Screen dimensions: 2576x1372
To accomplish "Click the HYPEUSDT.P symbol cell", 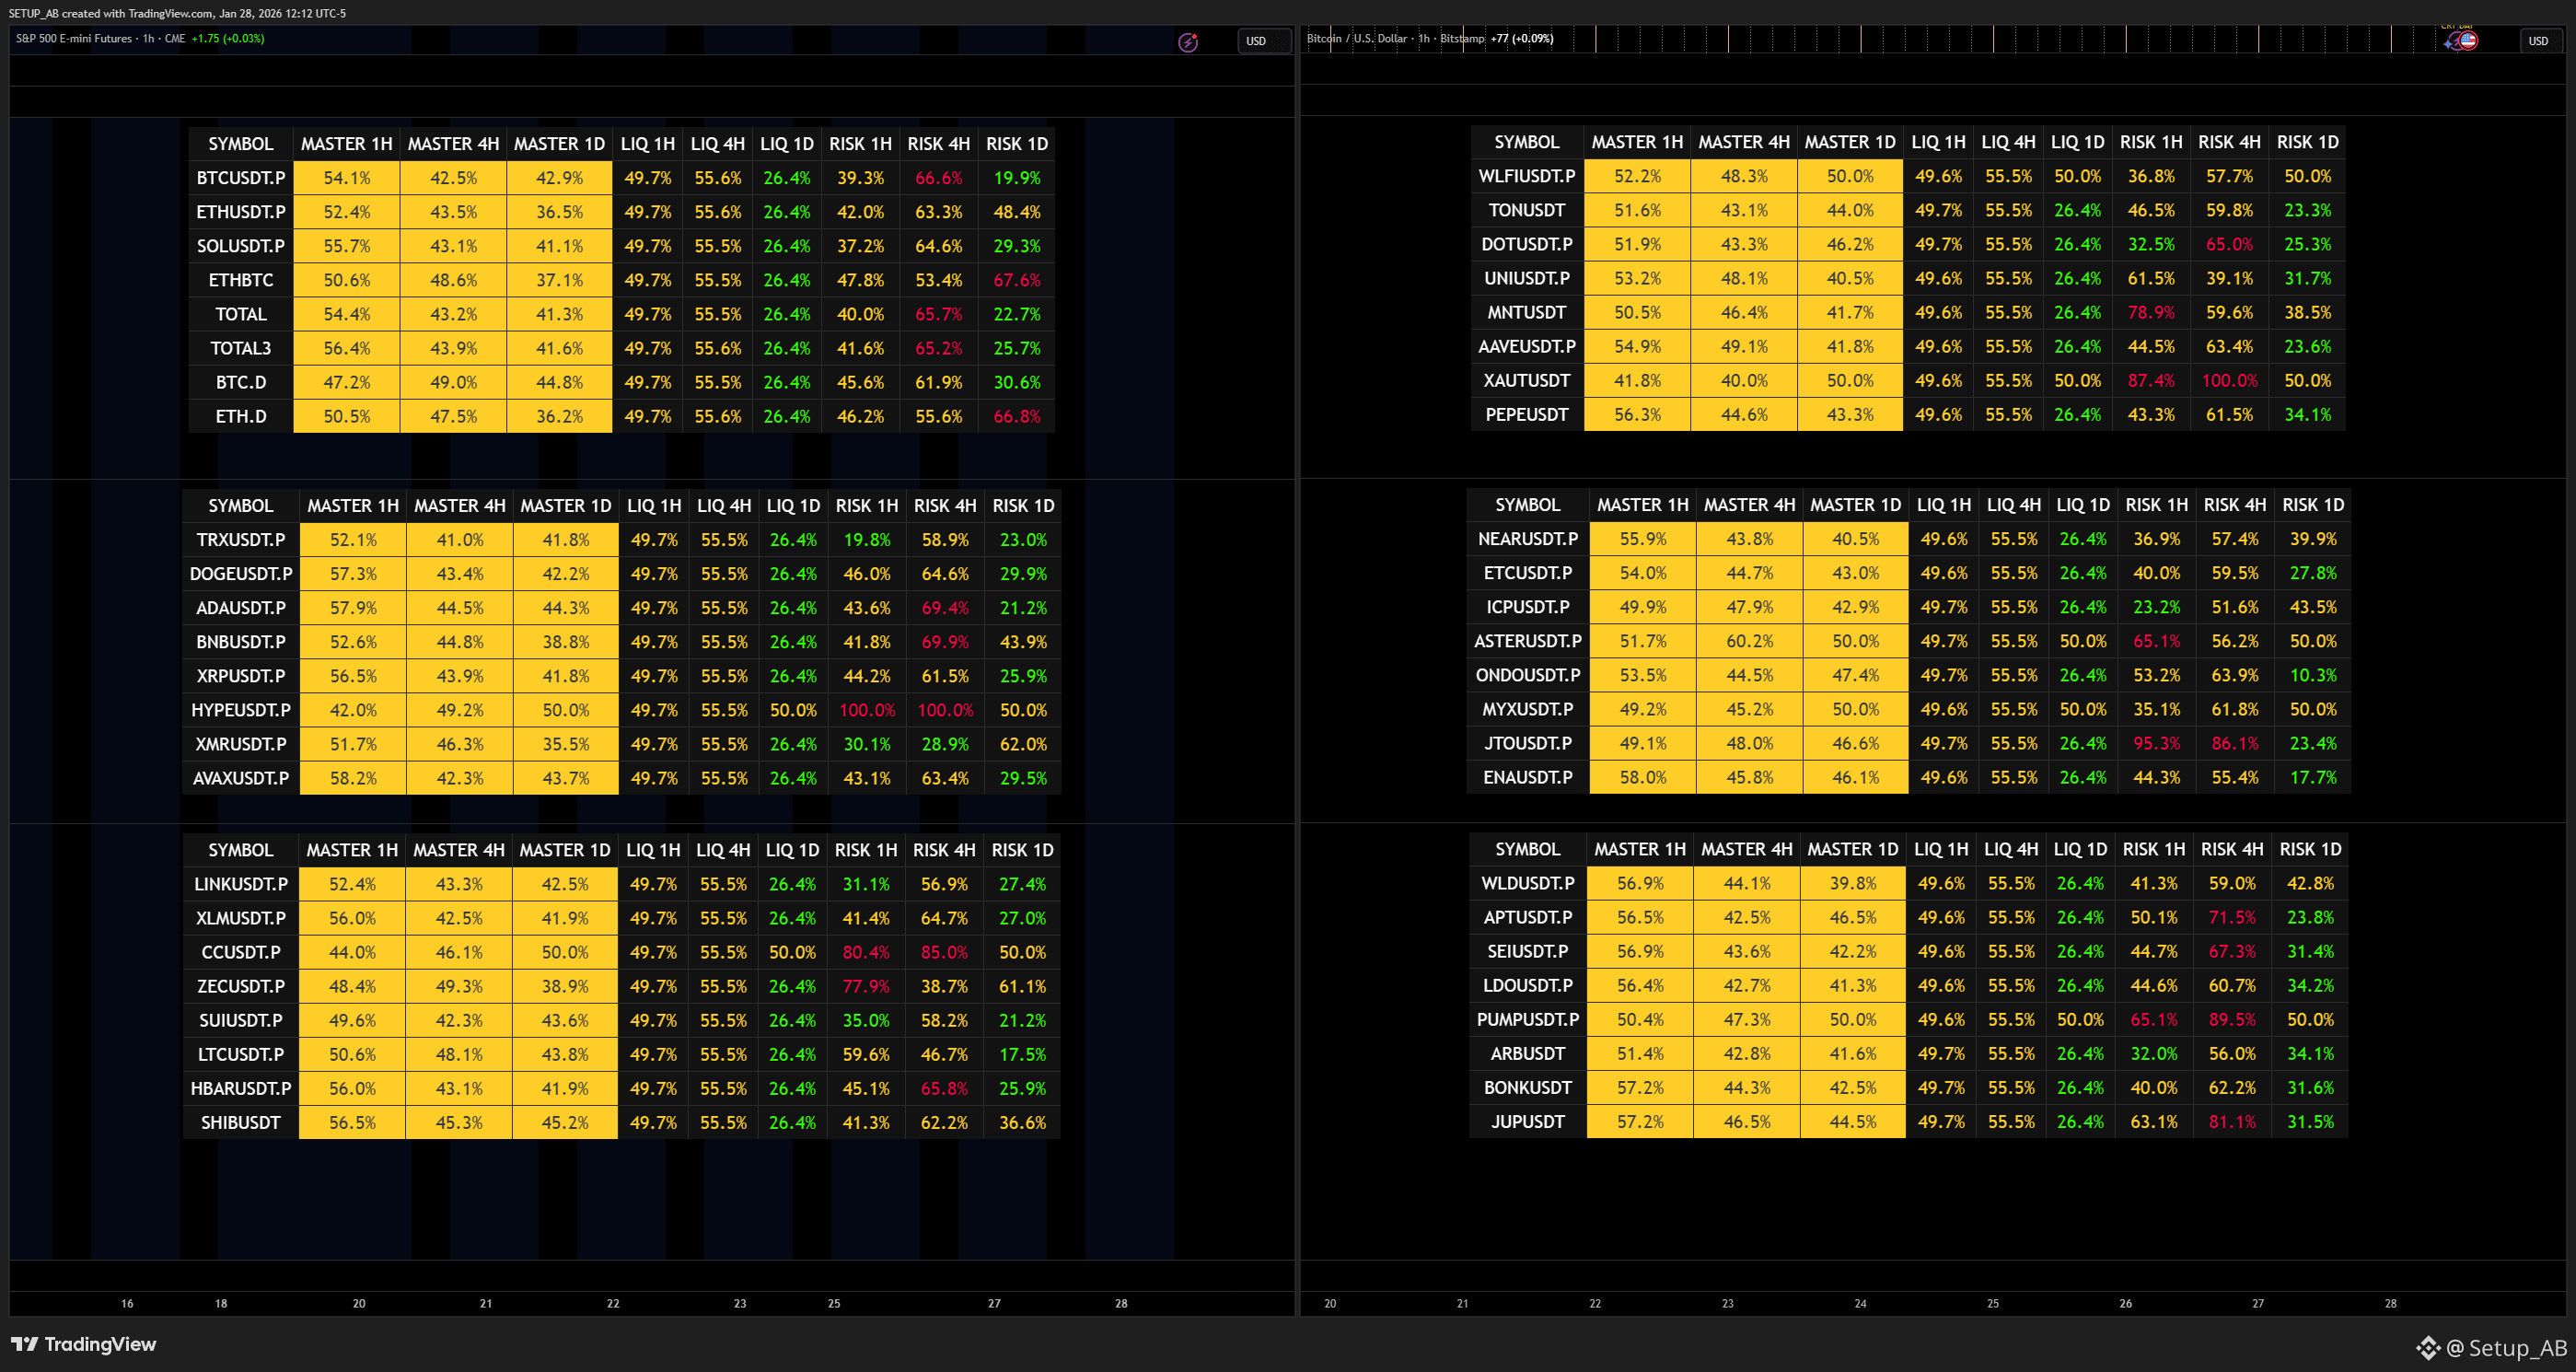I will click(241, 710).
